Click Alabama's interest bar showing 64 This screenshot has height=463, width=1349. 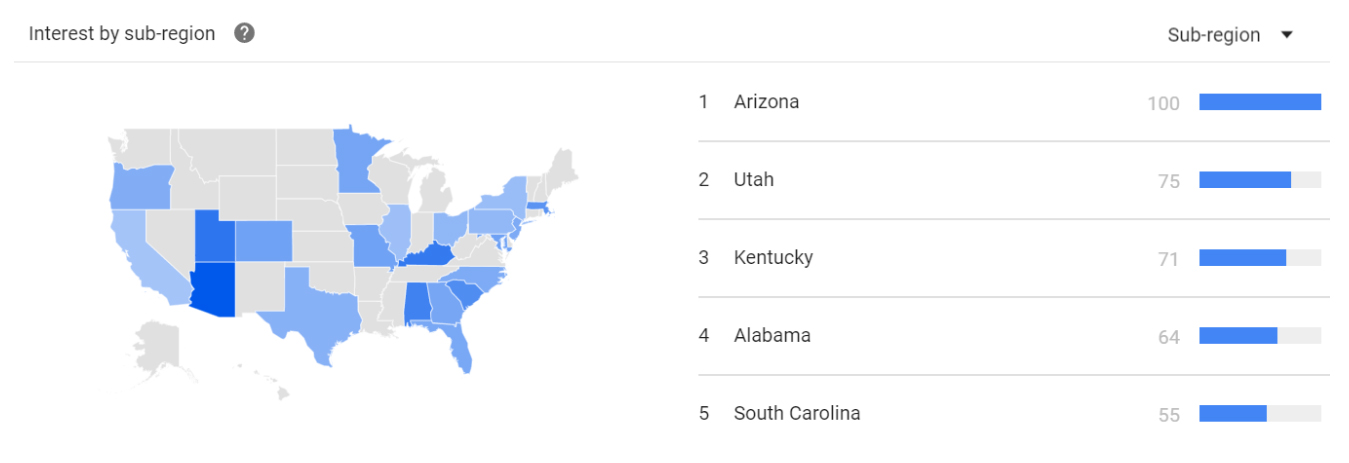(x=1260, y=336)
